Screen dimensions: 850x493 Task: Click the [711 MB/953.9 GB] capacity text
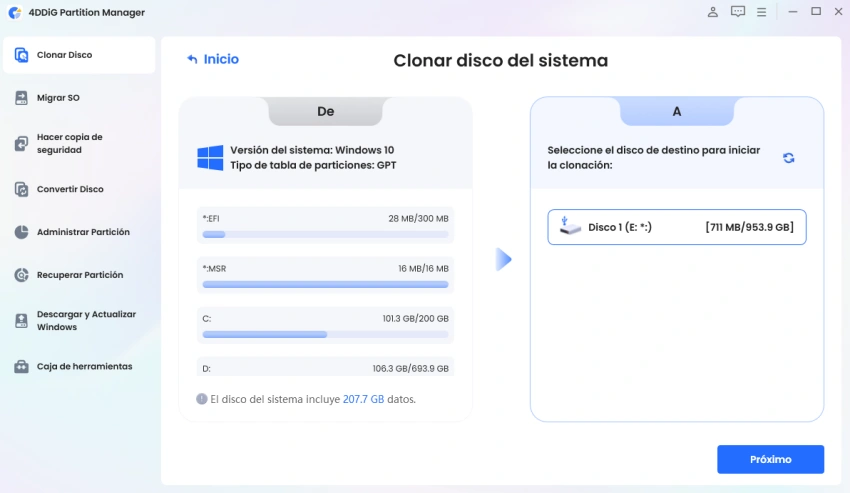[749, 227]
